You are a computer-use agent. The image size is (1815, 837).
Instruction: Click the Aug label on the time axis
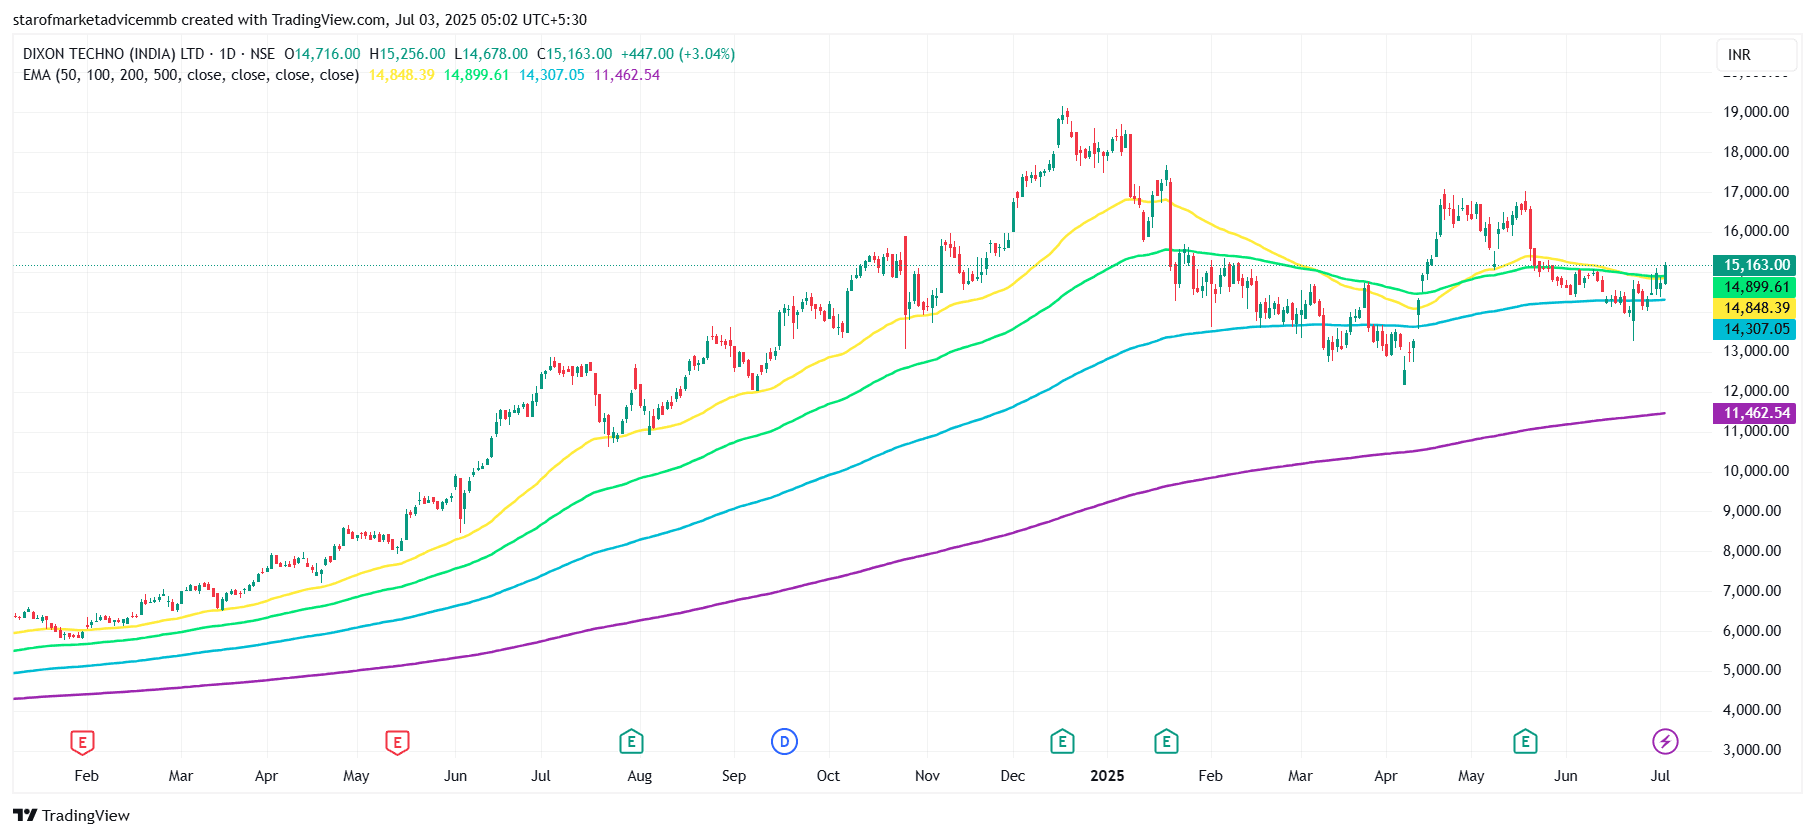640,776
